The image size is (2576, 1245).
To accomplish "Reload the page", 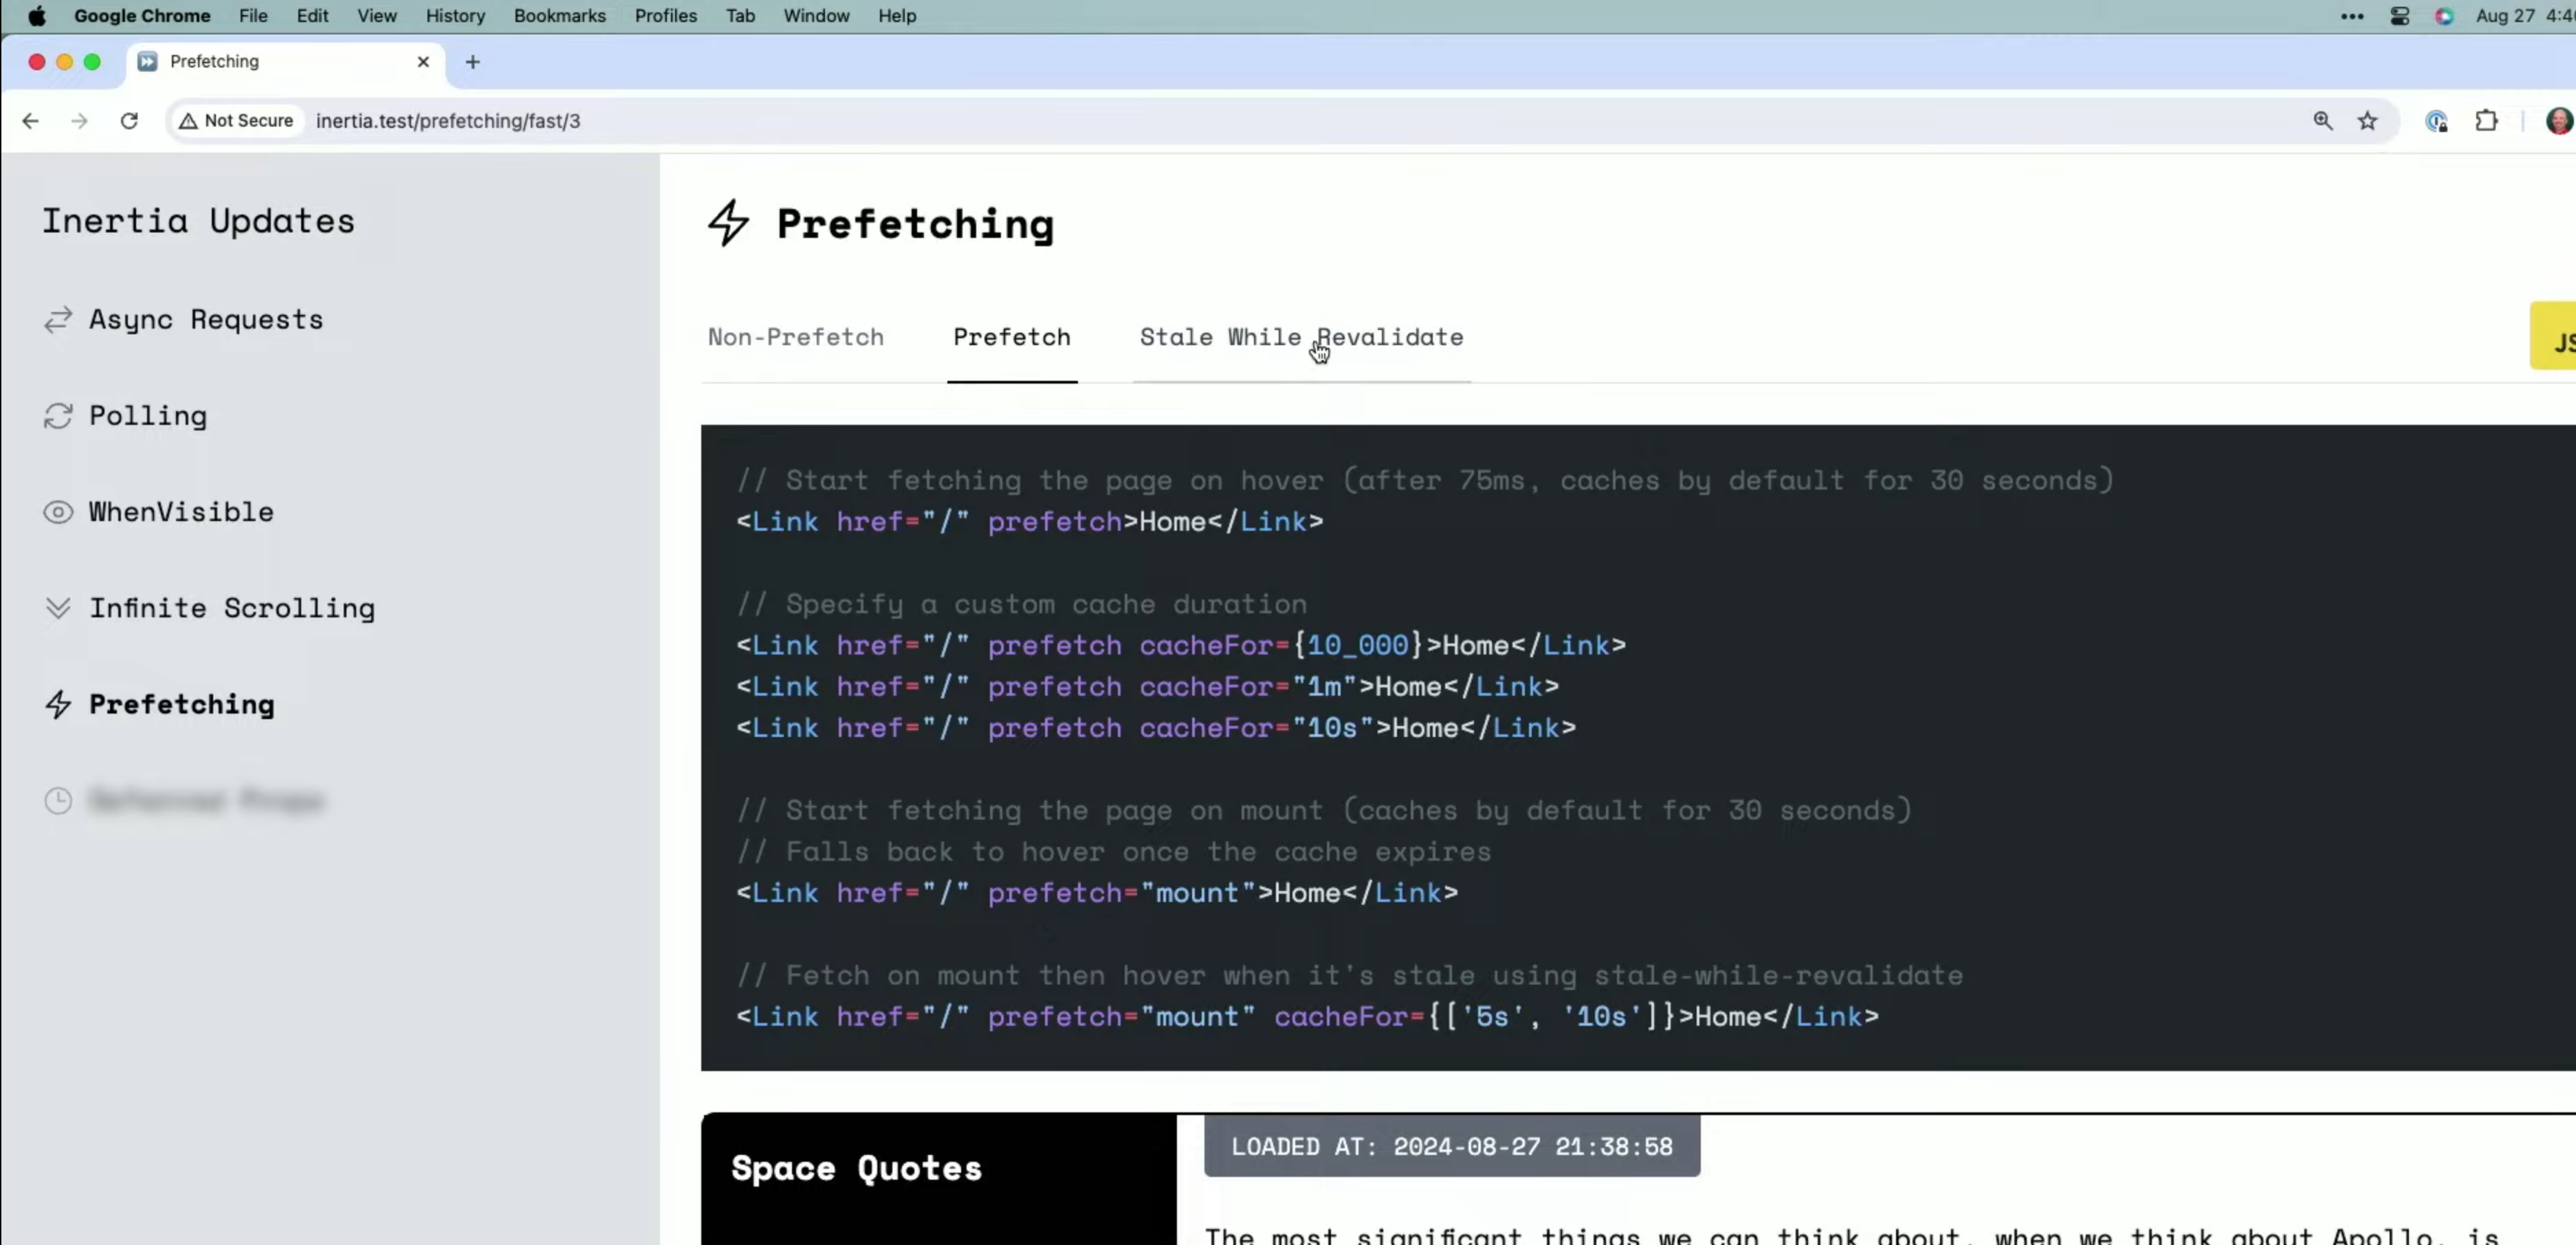I will coord(129,121).
